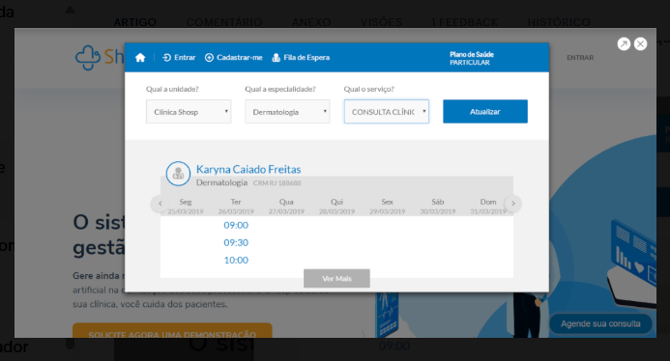Click the Sex 29/03/2019 column header
The height and width of the screenshot is (361, 670).
click(x=387, y=206)
